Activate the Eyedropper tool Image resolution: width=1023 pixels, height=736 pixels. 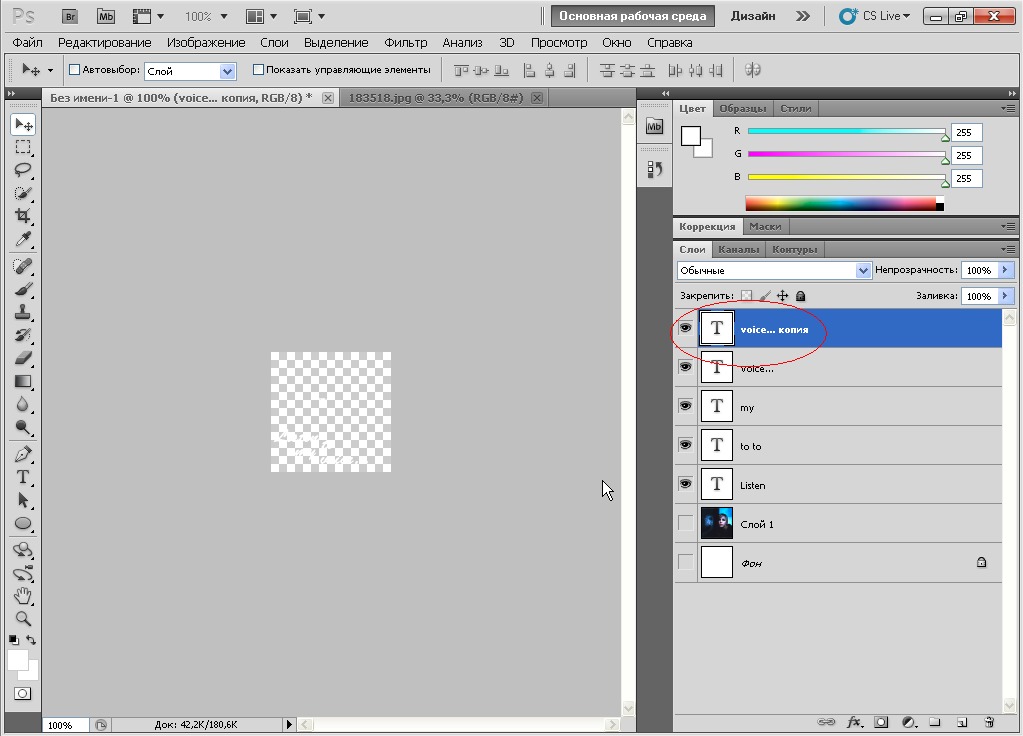[23, 239]
